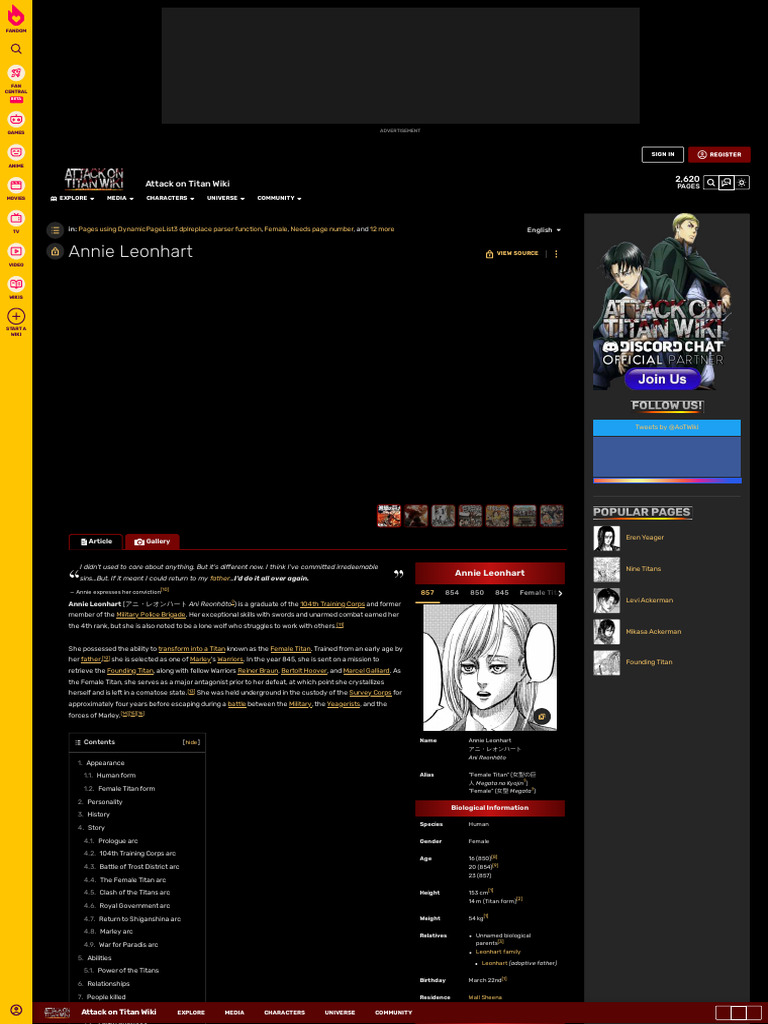Select the Female Titan infobox tab
Screen dimensions: 768x1024
click(x=537, y=593)
